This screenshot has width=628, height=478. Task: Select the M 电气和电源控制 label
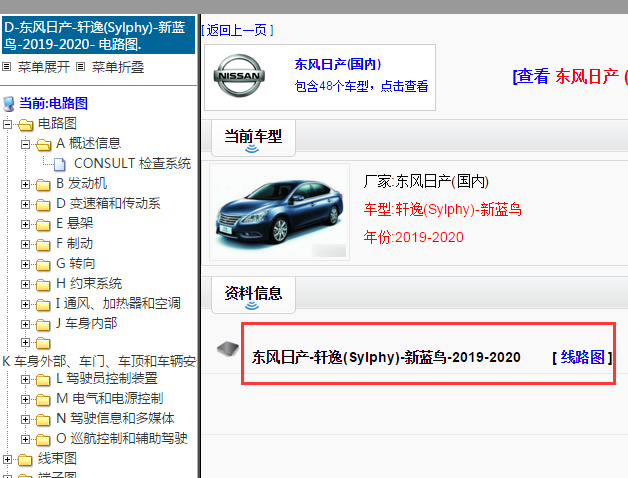[x=110, y=399]
